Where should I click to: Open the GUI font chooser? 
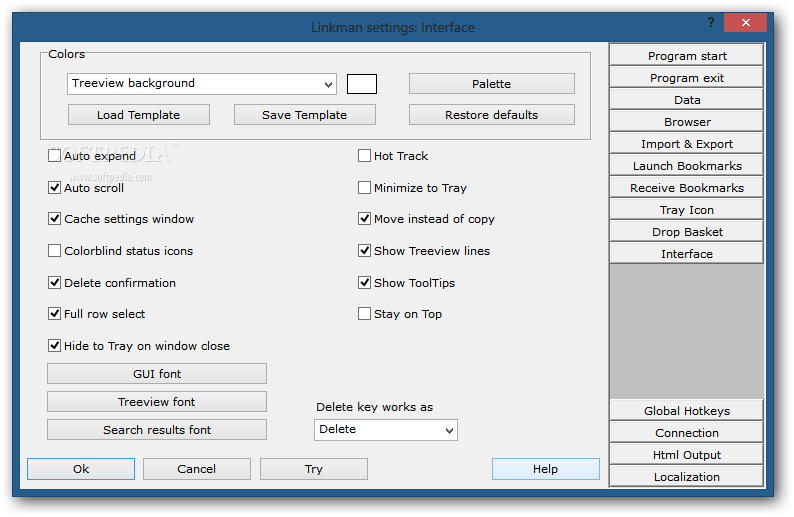tap(157, 374)
